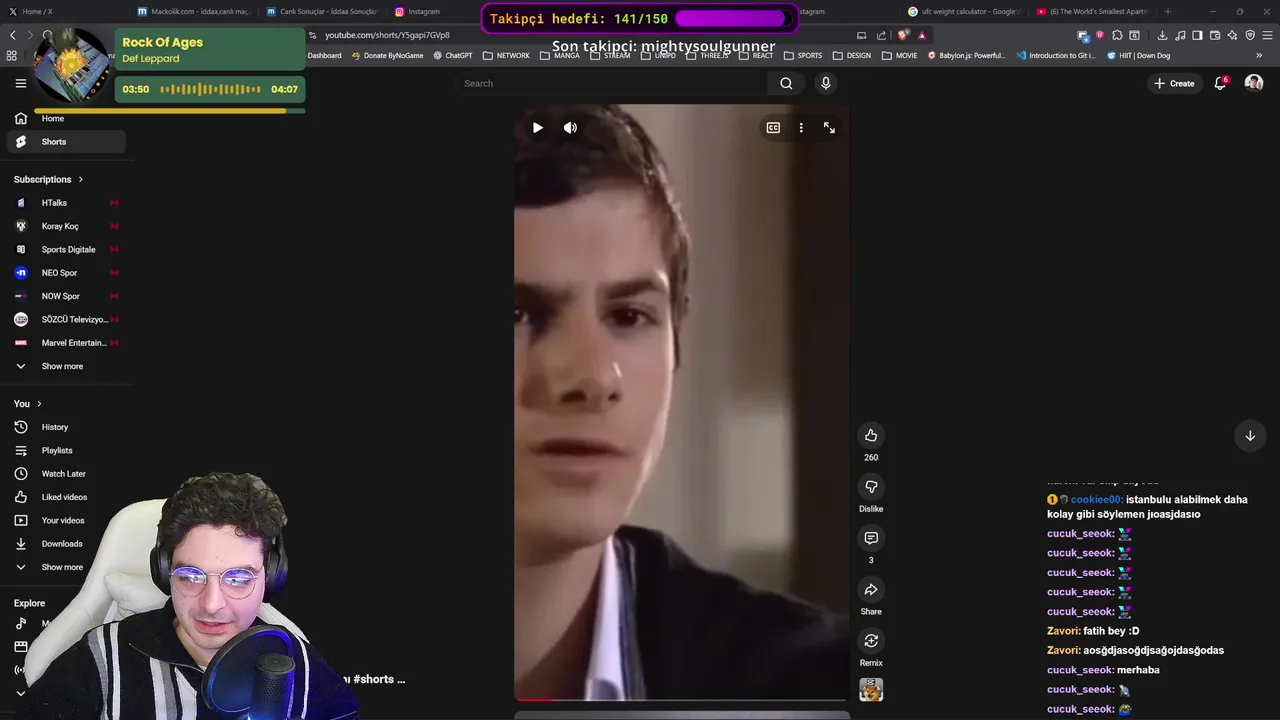This screenshot has width=1280, height=720.
Task: Go back with the browser back arrow
Action: [12, 35]
